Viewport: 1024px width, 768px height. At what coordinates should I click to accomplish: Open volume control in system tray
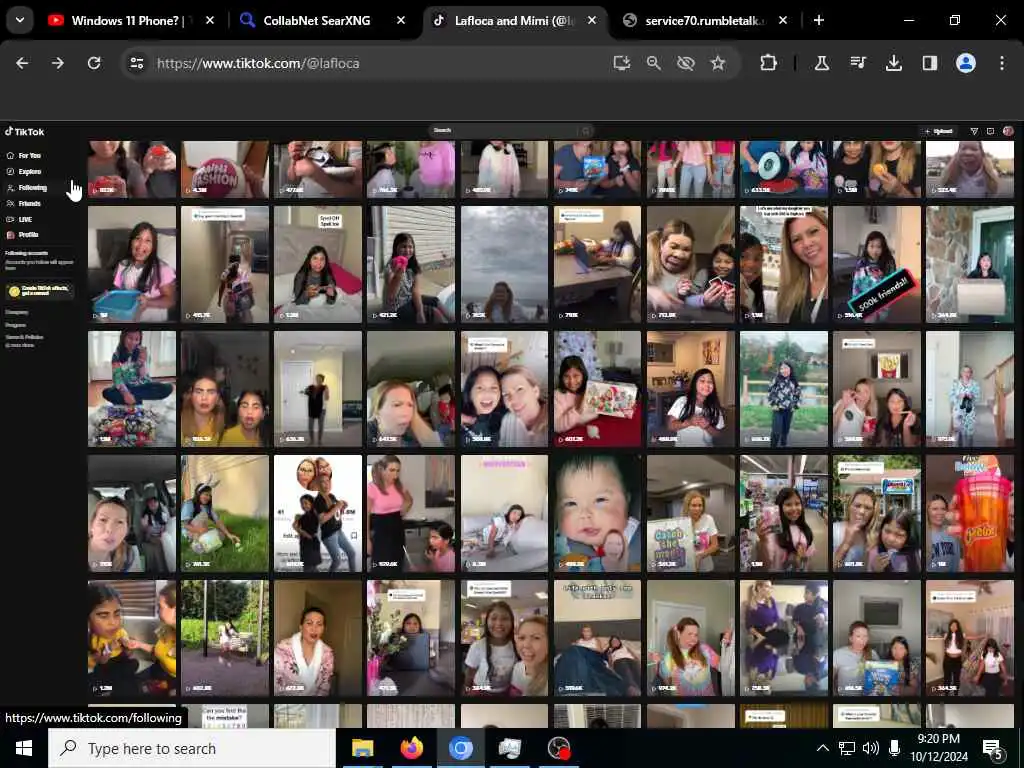[x=870, y=748]
